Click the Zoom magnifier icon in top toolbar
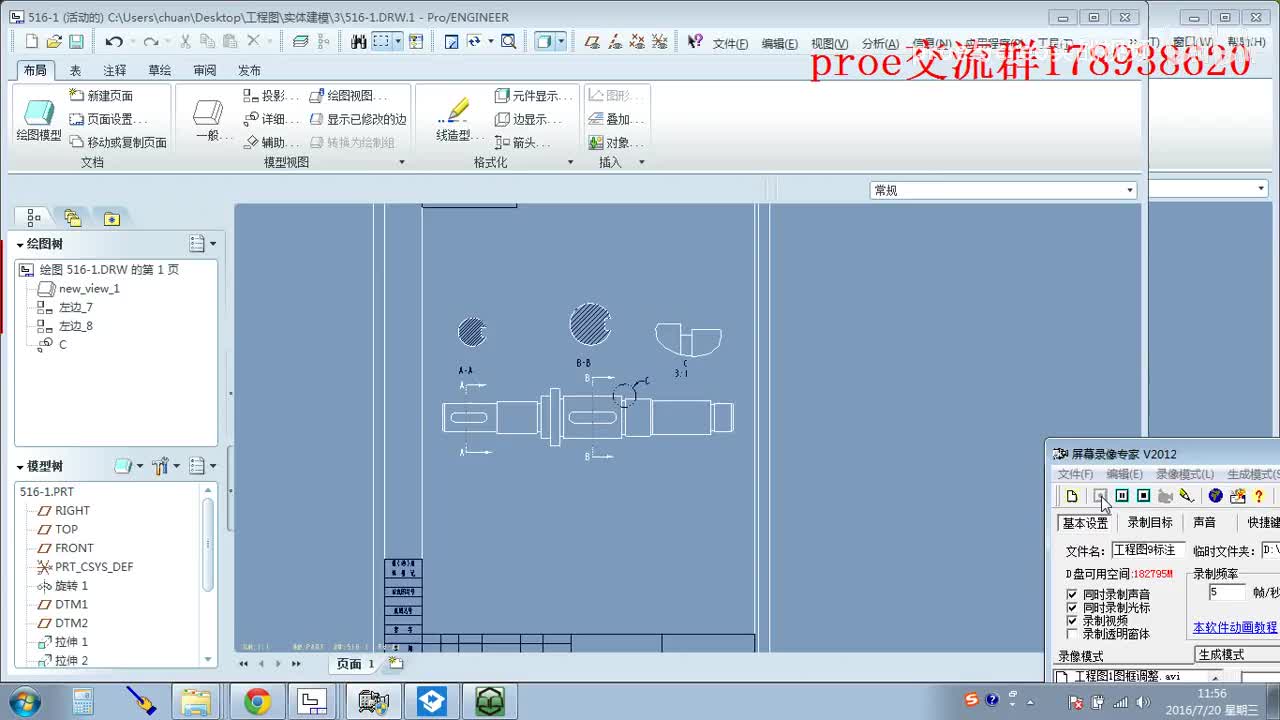Viewport: 1280px width, 720px height. 509,41
